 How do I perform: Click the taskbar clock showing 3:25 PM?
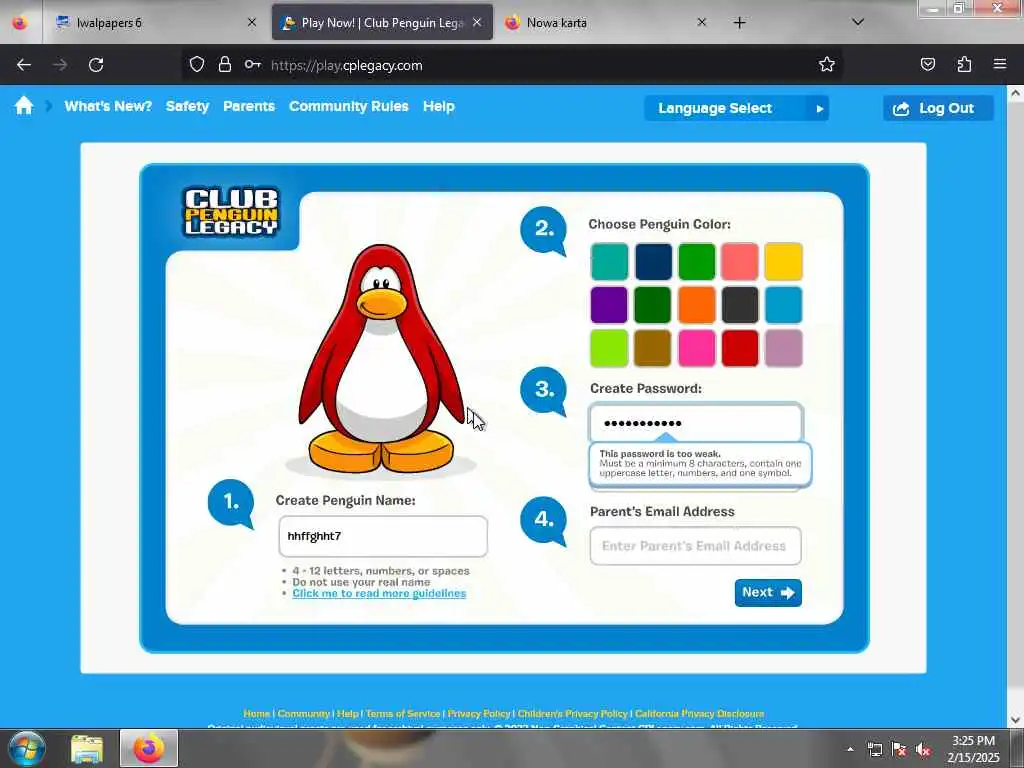(x=973, y=749)
